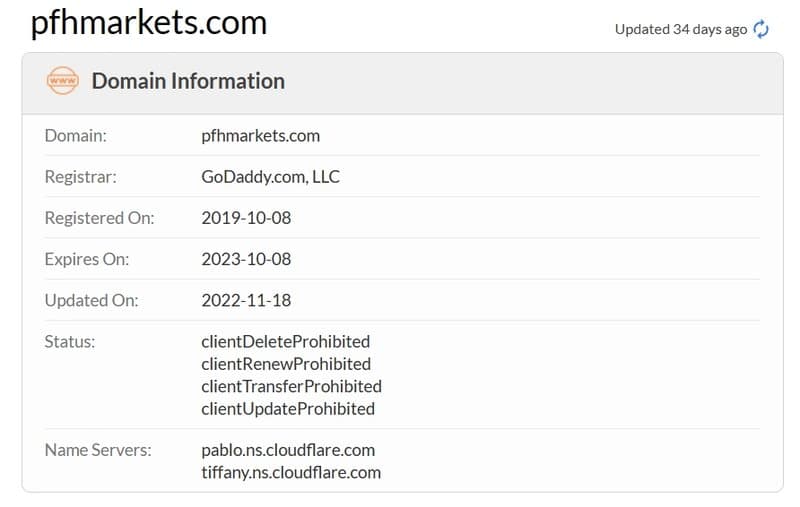Click the GoDaddy.com, LLC registrar value

270,177
